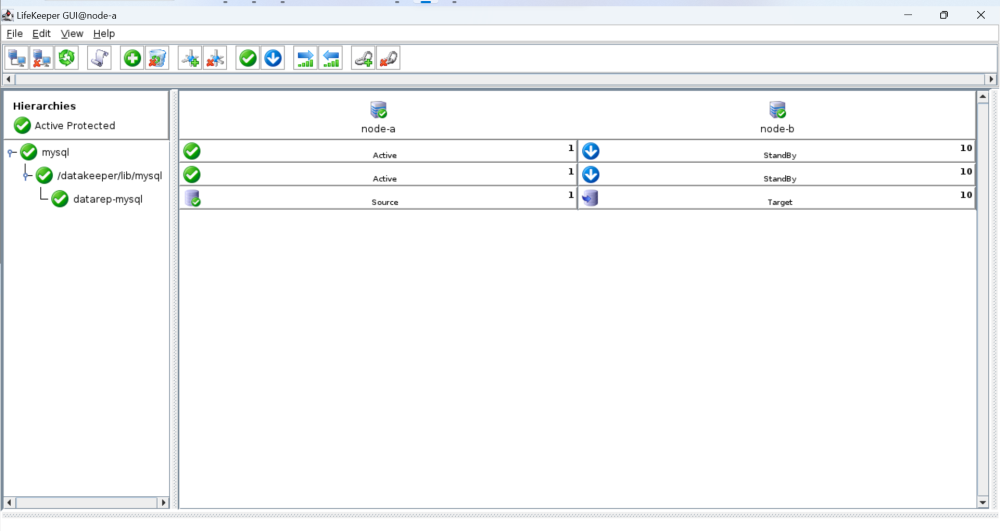Screen dimensions: 1000x531
Task: Click green check icon beside mysql in tree
Action: pyautogui.click(x=29, y=152)
